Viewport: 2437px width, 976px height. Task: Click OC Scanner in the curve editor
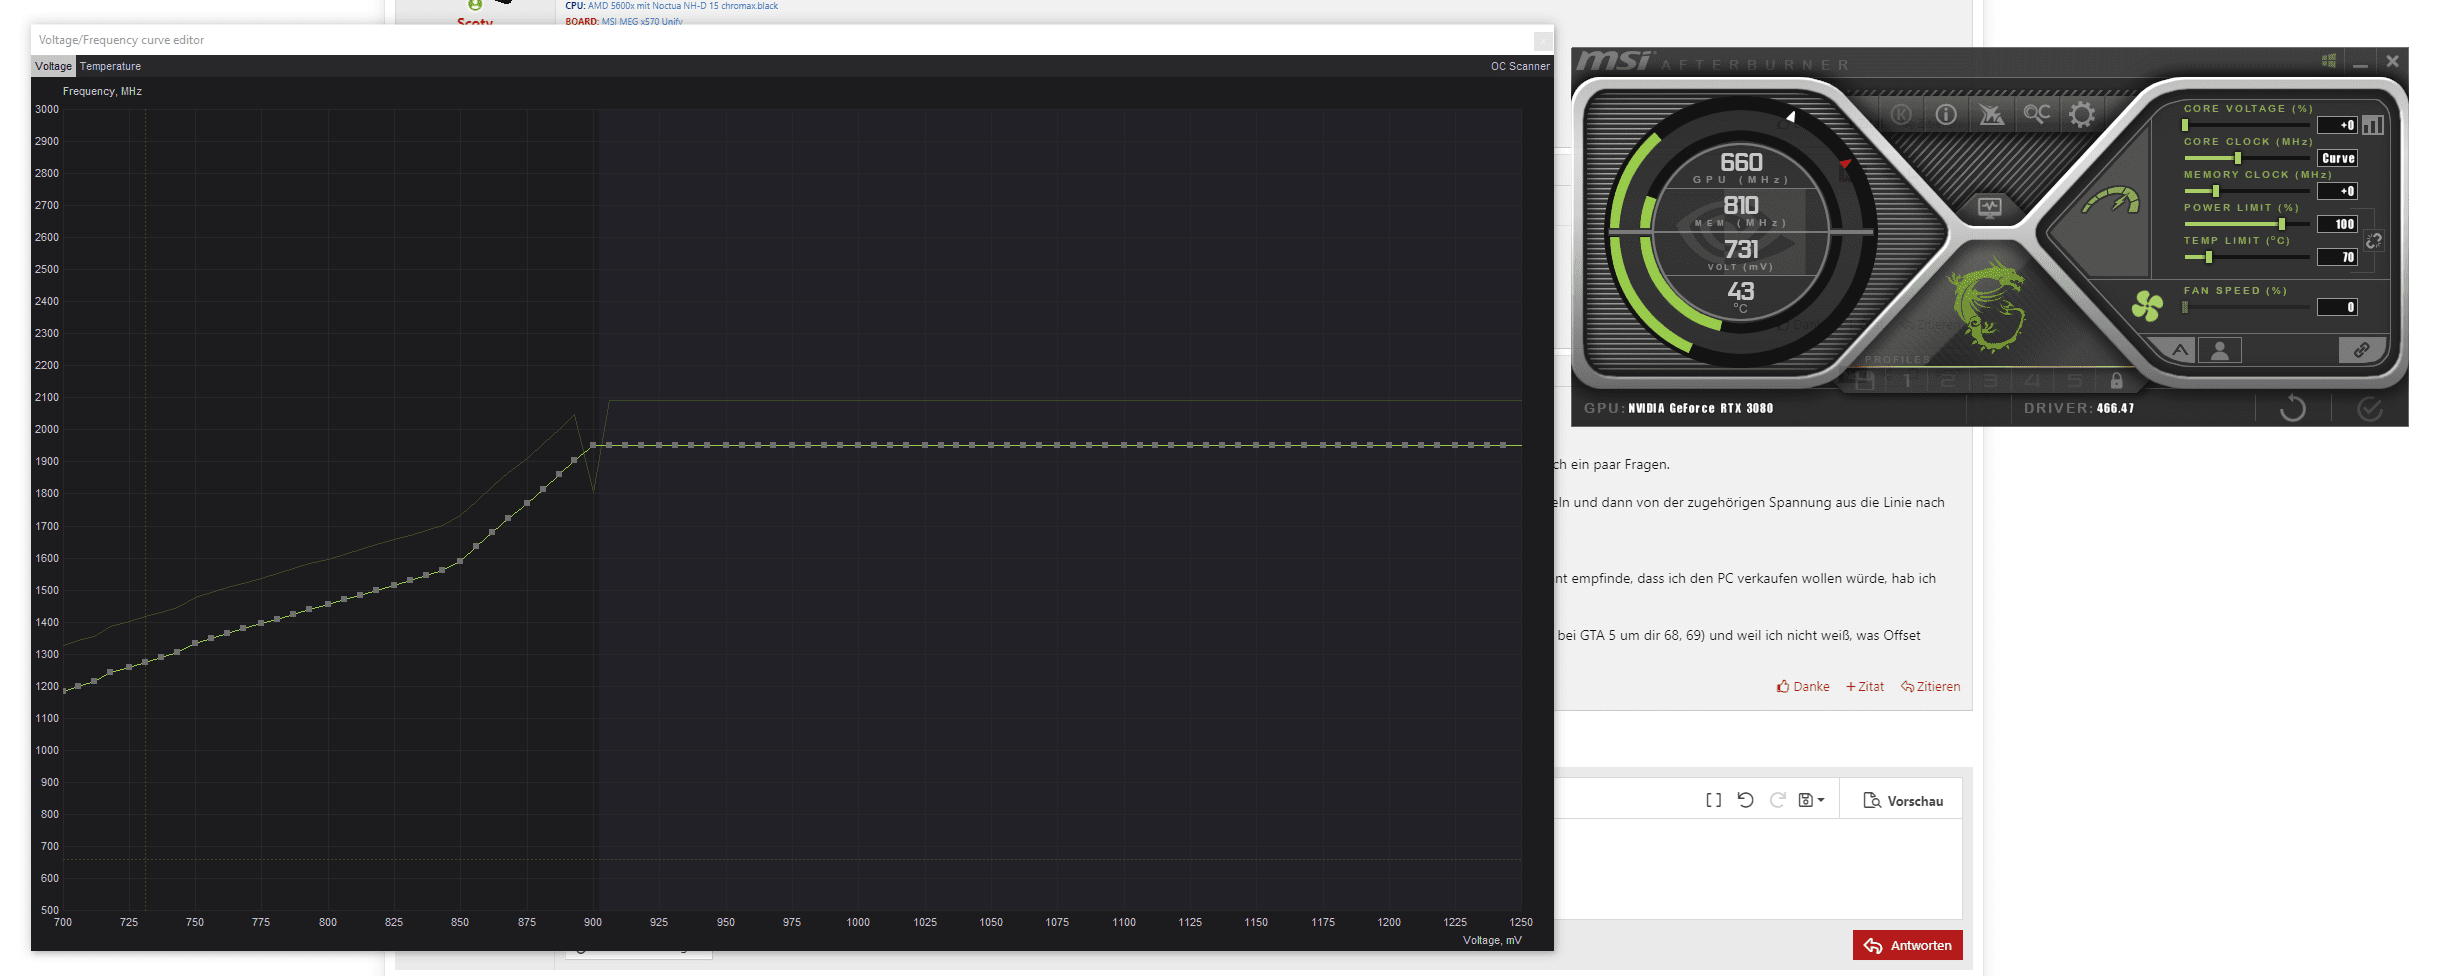(x=1520, y=66)
